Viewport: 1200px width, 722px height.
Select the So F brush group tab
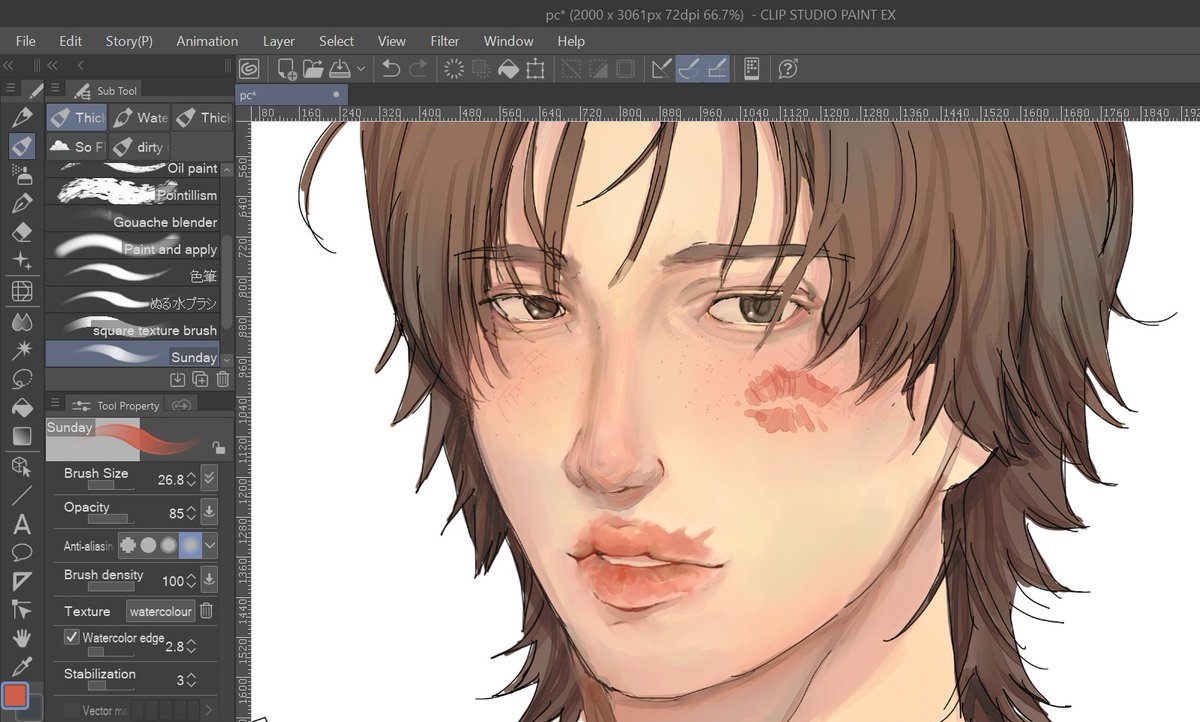coord(76,146)
